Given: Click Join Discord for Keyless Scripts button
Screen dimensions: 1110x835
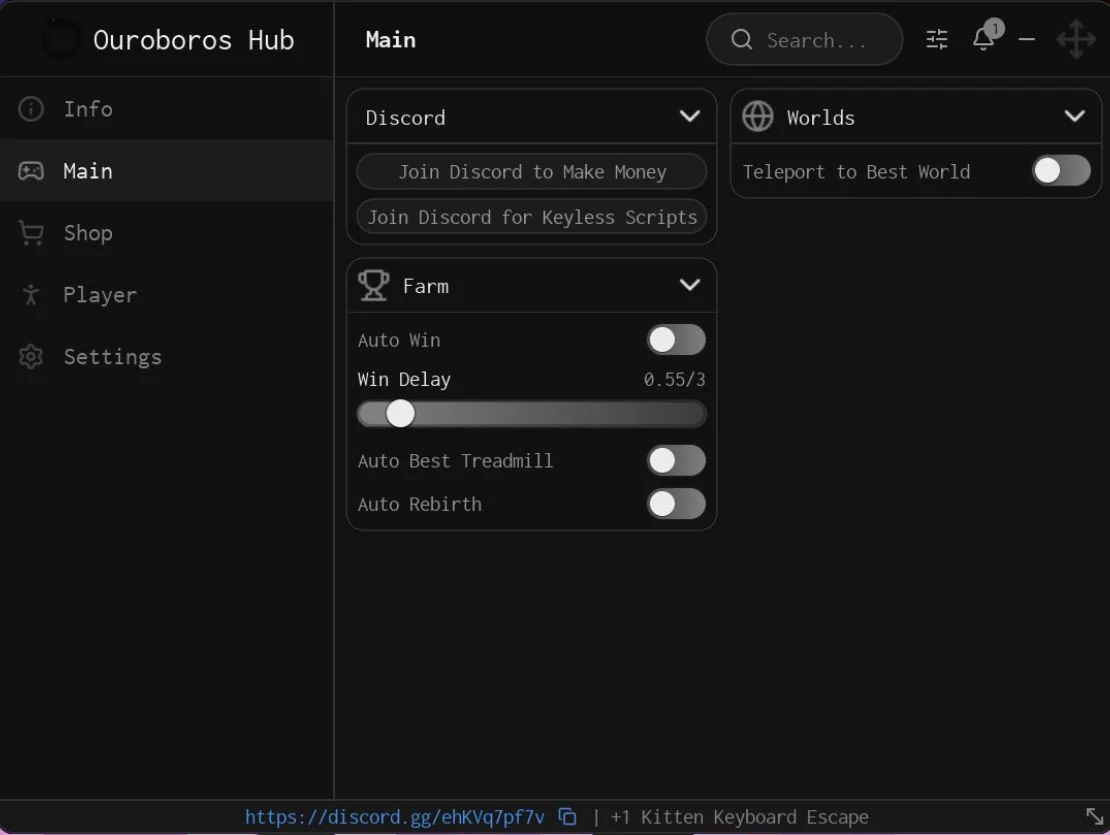Looking at the screenshot, I should (532, 217).
